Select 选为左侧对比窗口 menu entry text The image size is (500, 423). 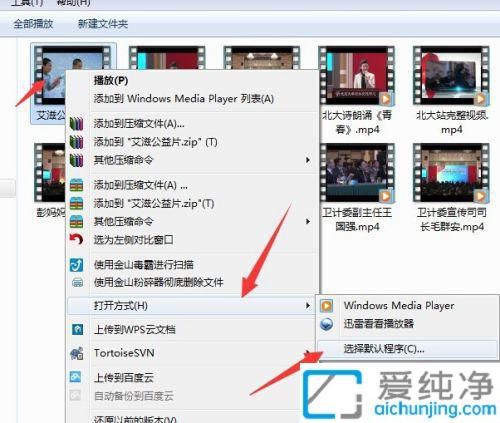click(133, 240)
